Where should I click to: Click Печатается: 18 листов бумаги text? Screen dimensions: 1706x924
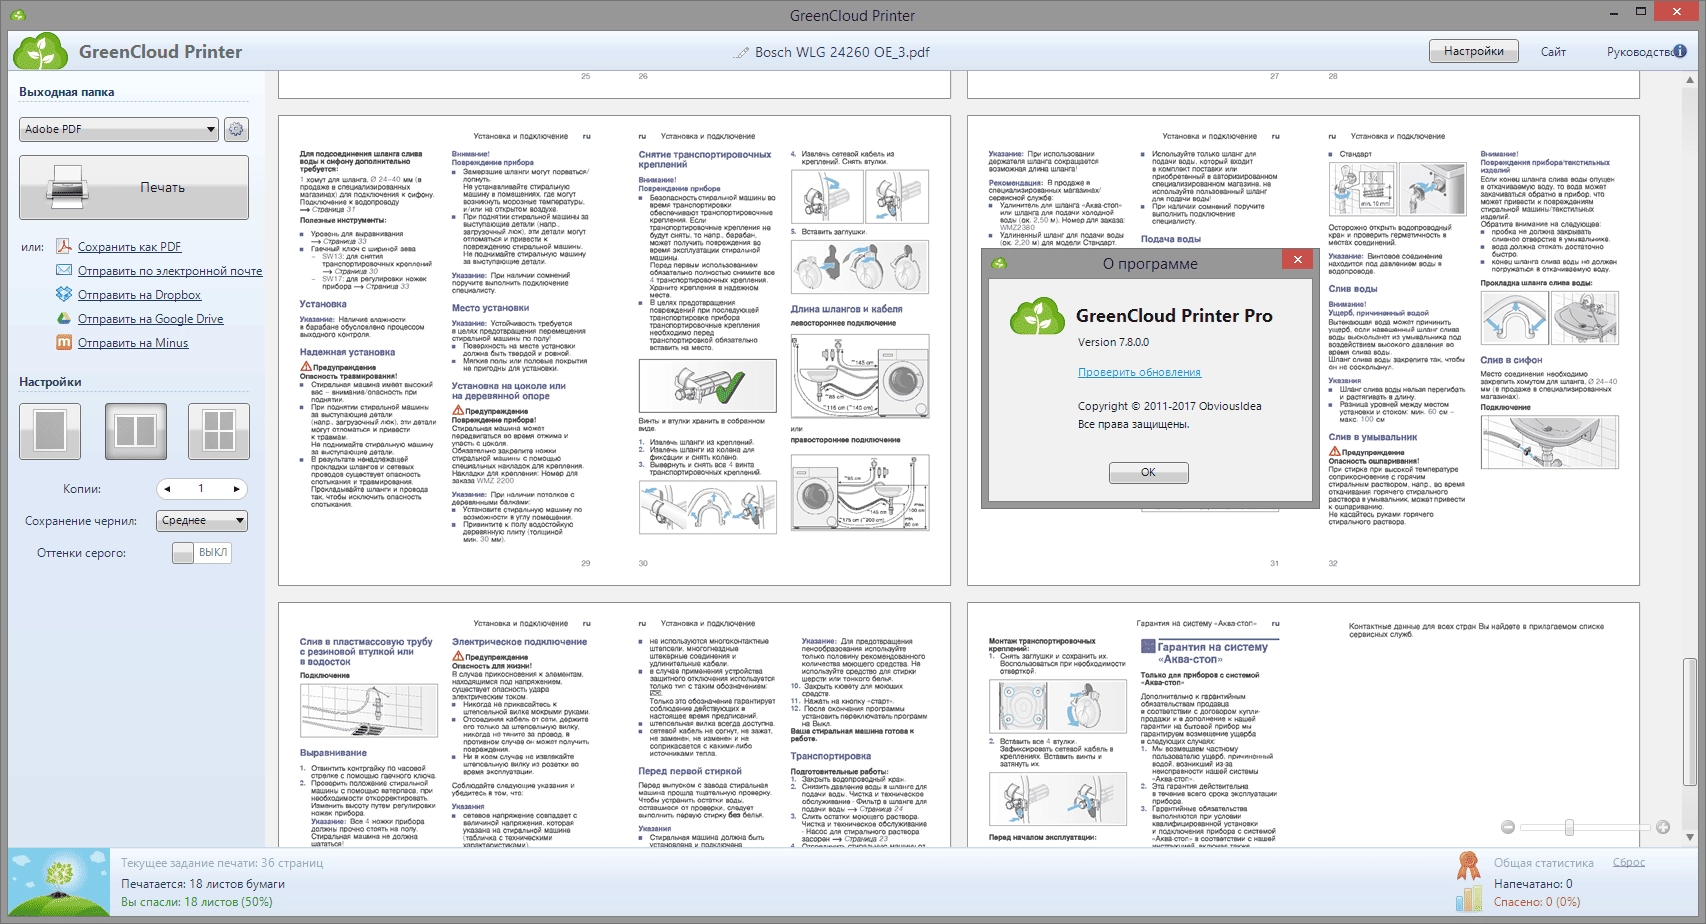203,884
